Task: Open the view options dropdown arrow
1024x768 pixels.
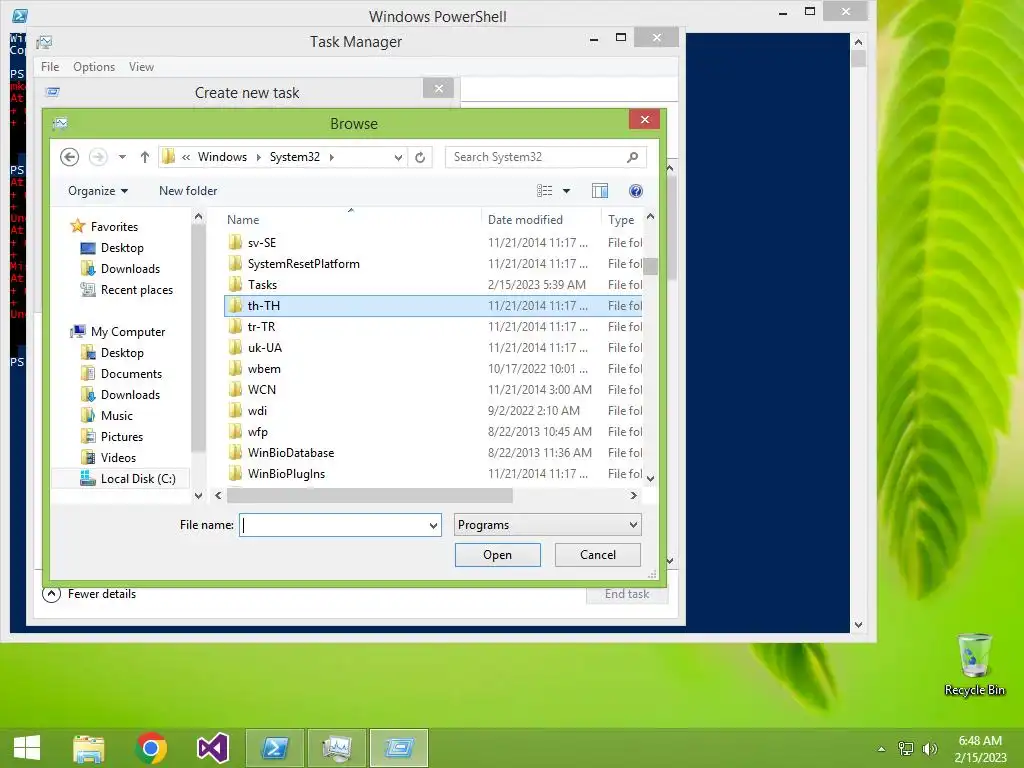Action: tap(566, 191)
